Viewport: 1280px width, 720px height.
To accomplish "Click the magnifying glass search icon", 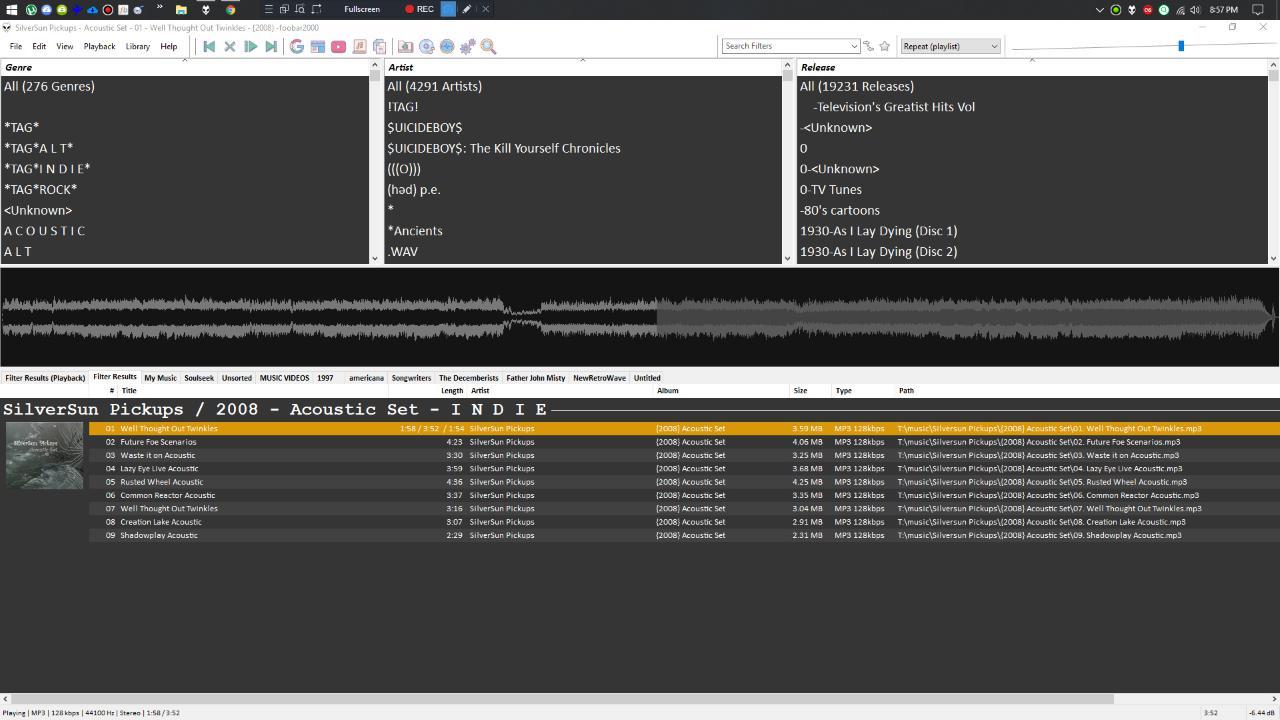I will point(489,46).
